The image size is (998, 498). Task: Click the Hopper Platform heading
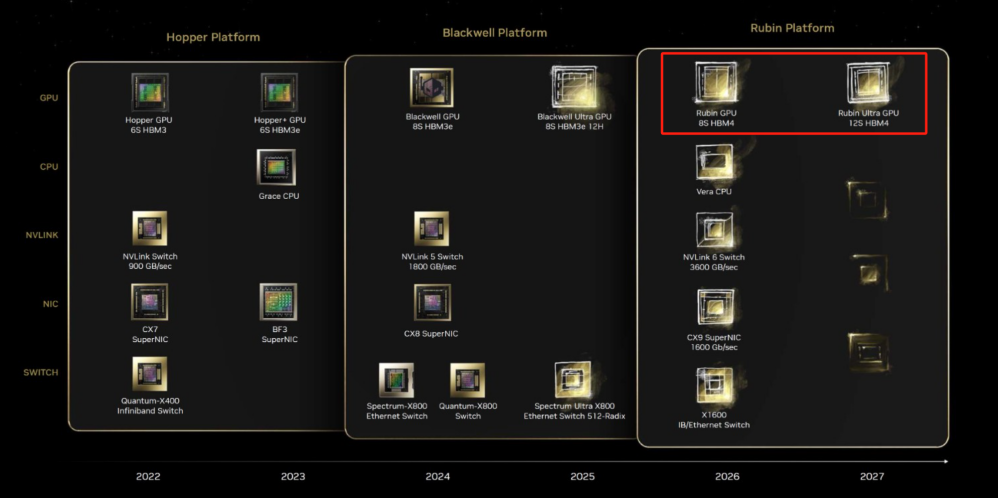tap(213, 38)
